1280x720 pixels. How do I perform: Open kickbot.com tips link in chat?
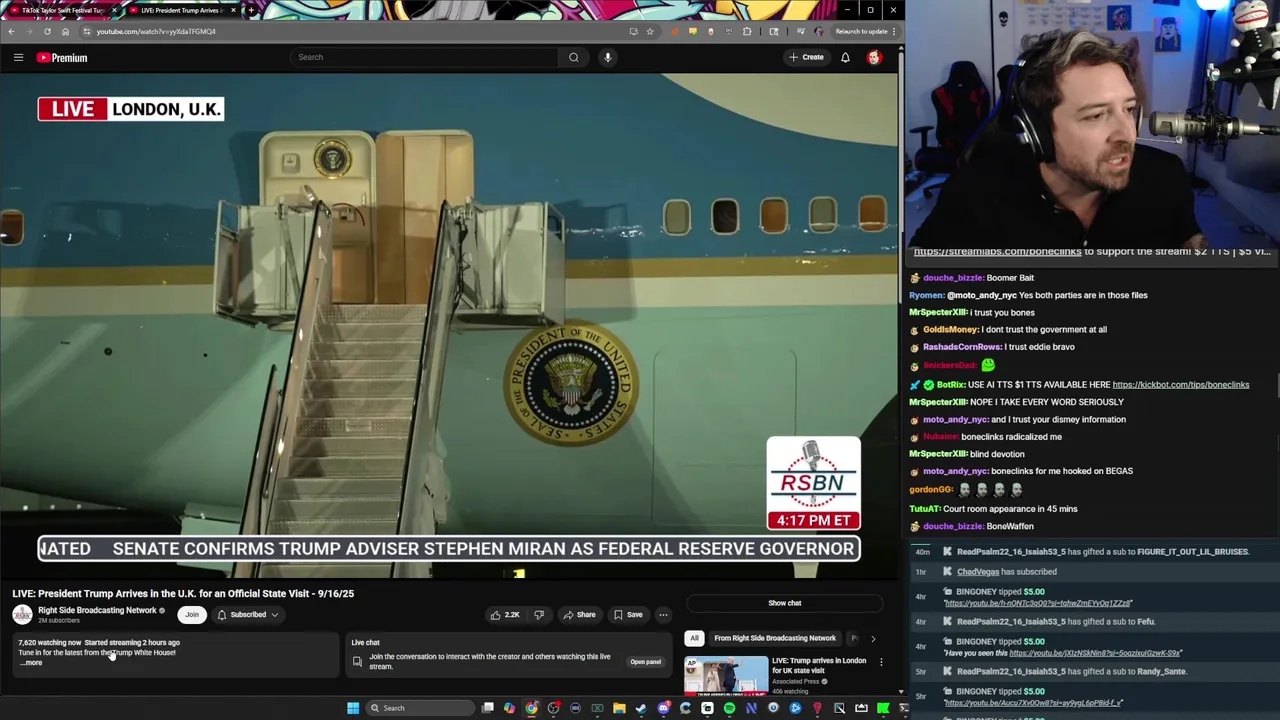click(x=1180, y=385)
